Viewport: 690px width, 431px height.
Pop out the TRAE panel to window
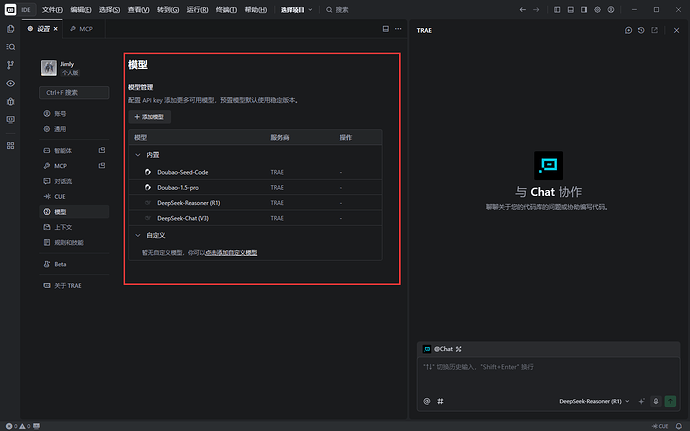655,30
